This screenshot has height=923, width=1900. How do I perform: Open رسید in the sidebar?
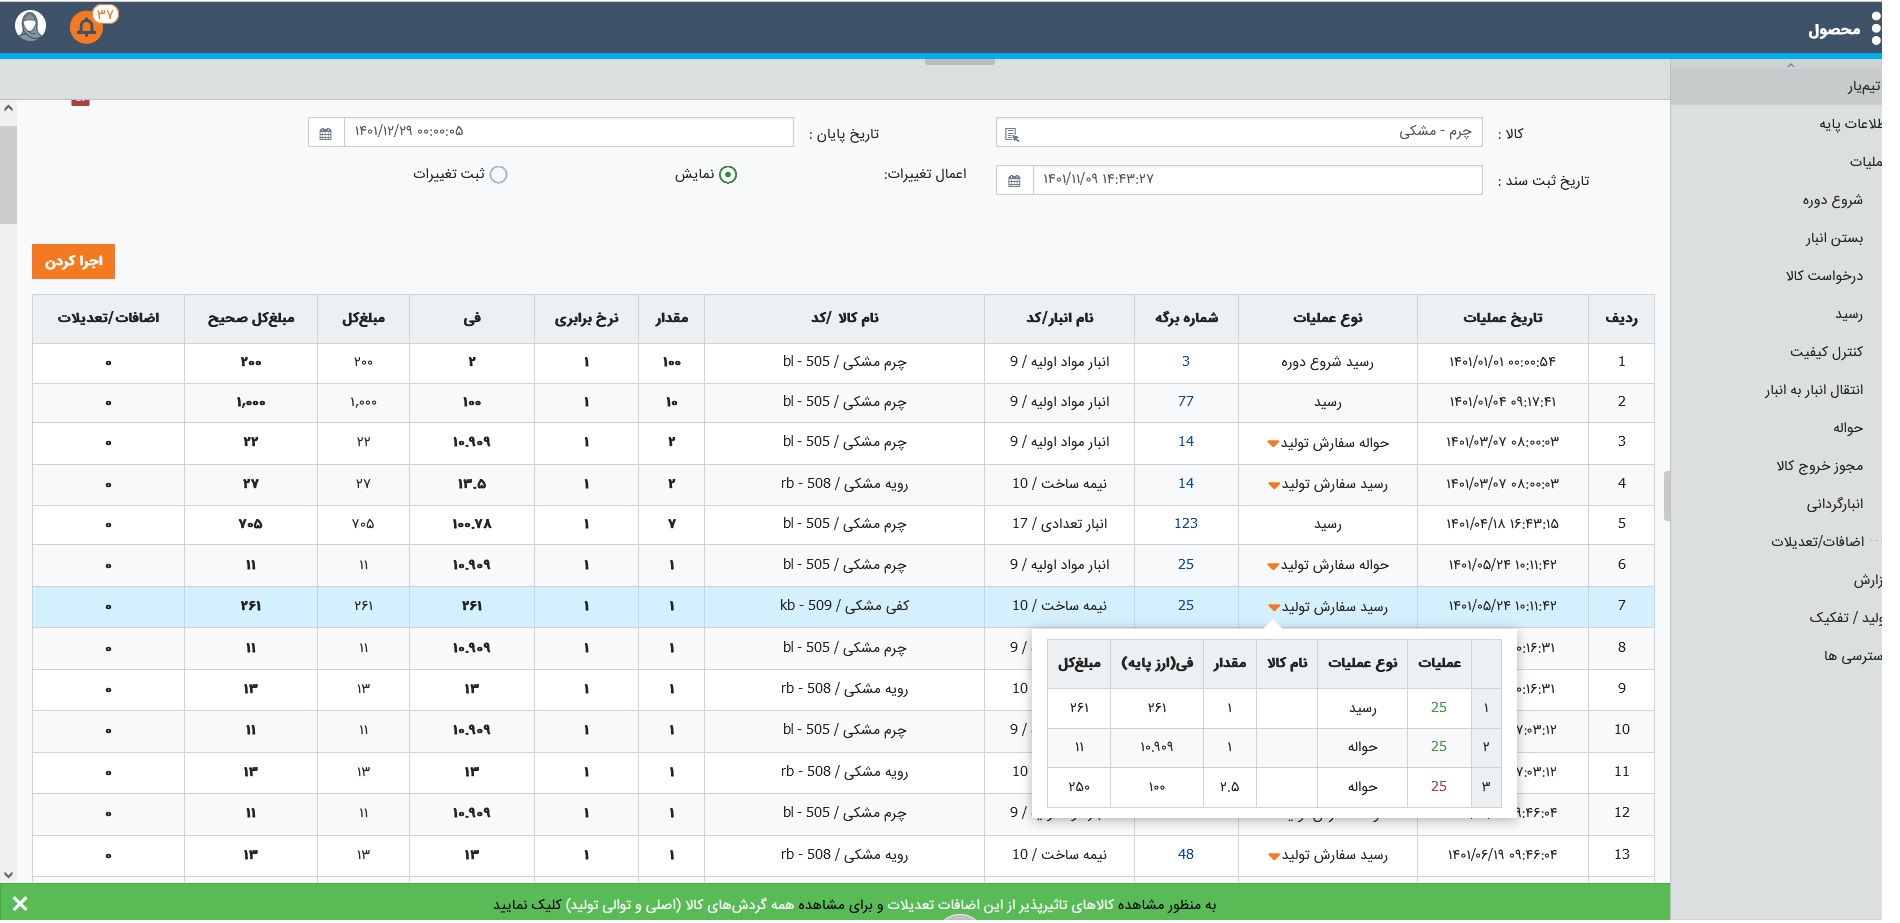1848,315
